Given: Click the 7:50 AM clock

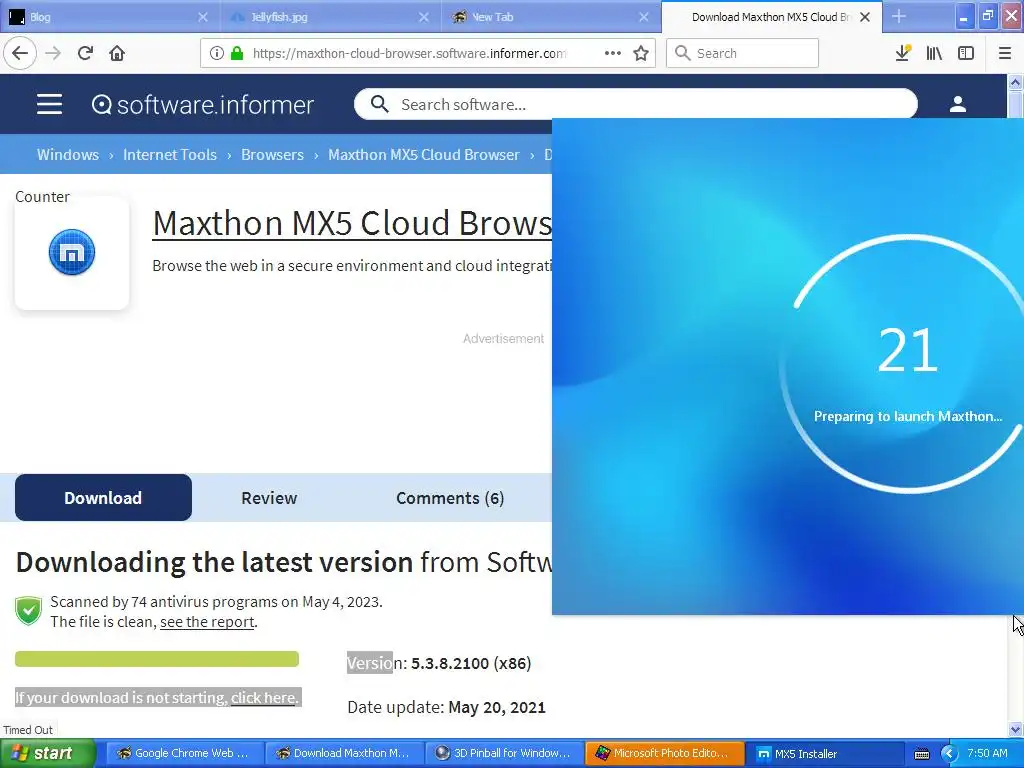Looking at the screenshot, I should pos(987,753).
